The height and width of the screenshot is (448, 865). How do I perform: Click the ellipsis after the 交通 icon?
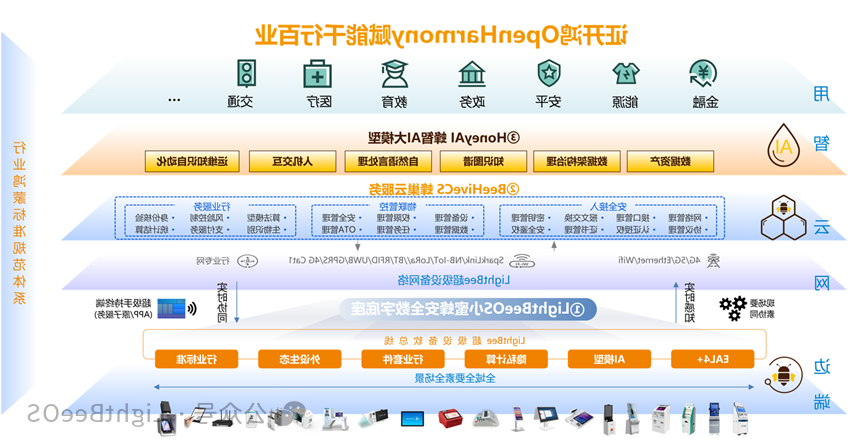coord(174,100)
